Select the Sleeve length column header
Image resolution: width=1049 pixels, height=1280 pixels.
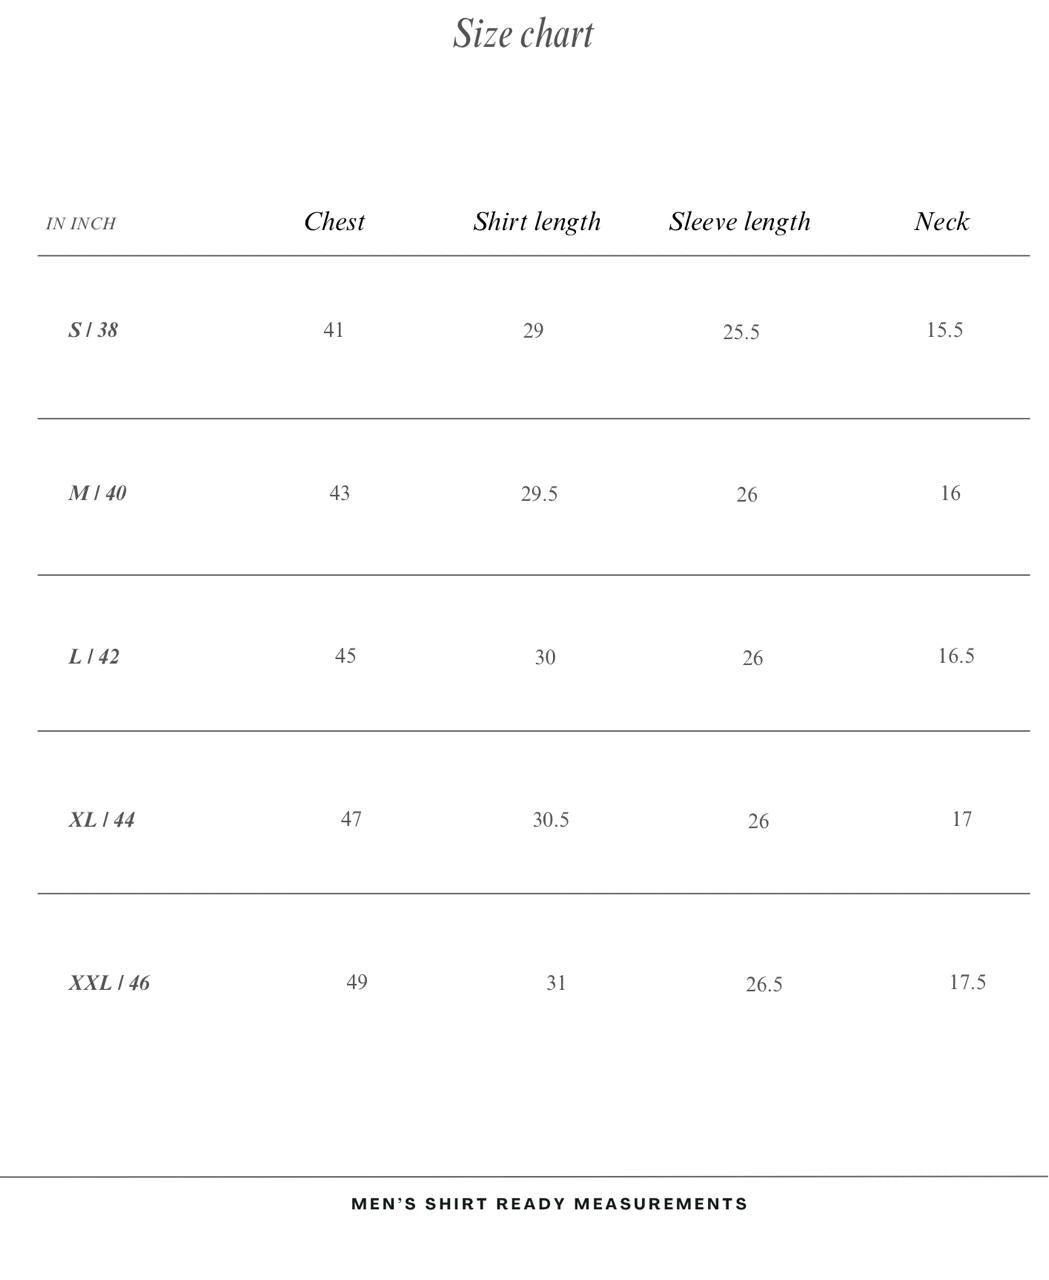739,222
